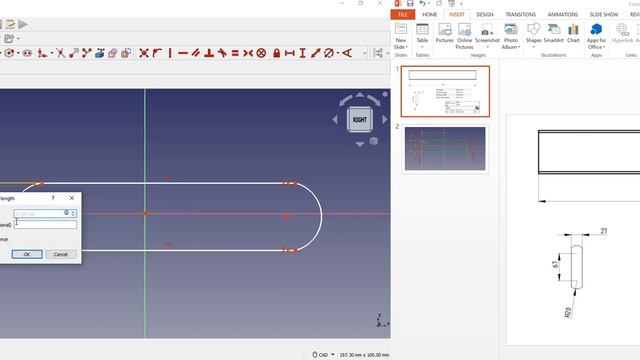Apply the horizontal distance constraint
640x360 pixels.
289,53
